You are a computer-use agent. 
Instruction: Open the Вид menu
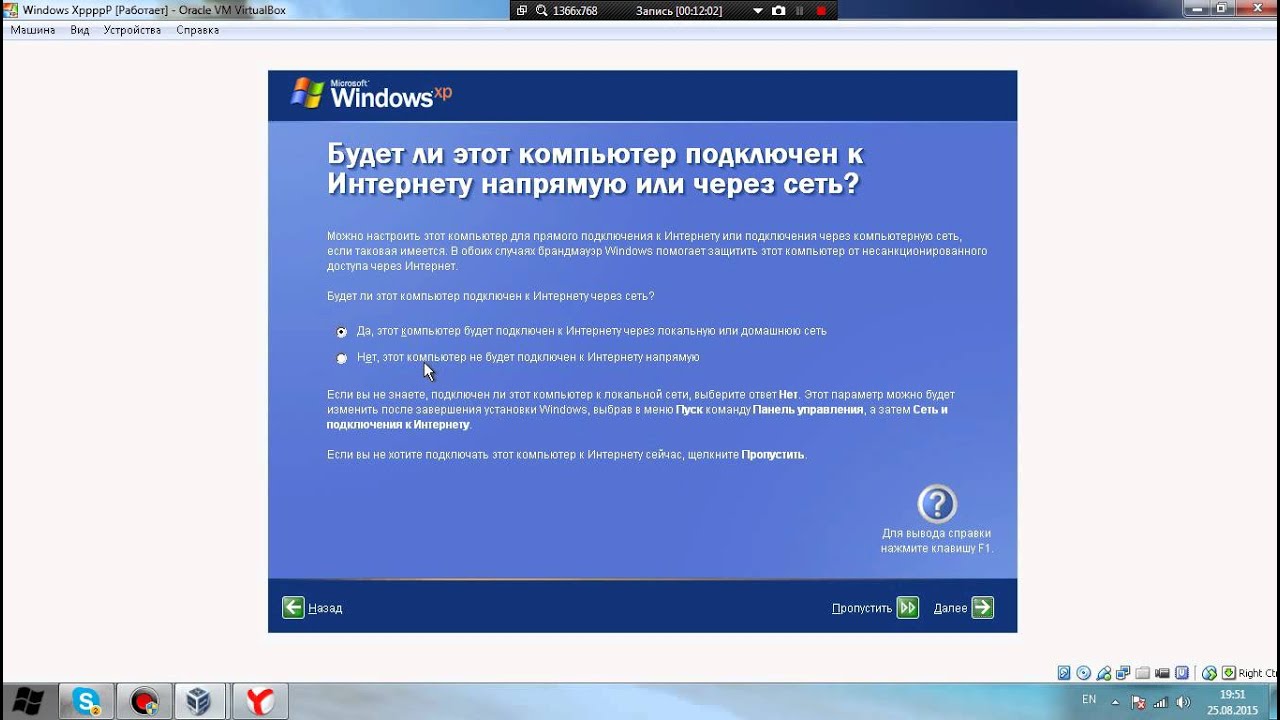point(80,30)
